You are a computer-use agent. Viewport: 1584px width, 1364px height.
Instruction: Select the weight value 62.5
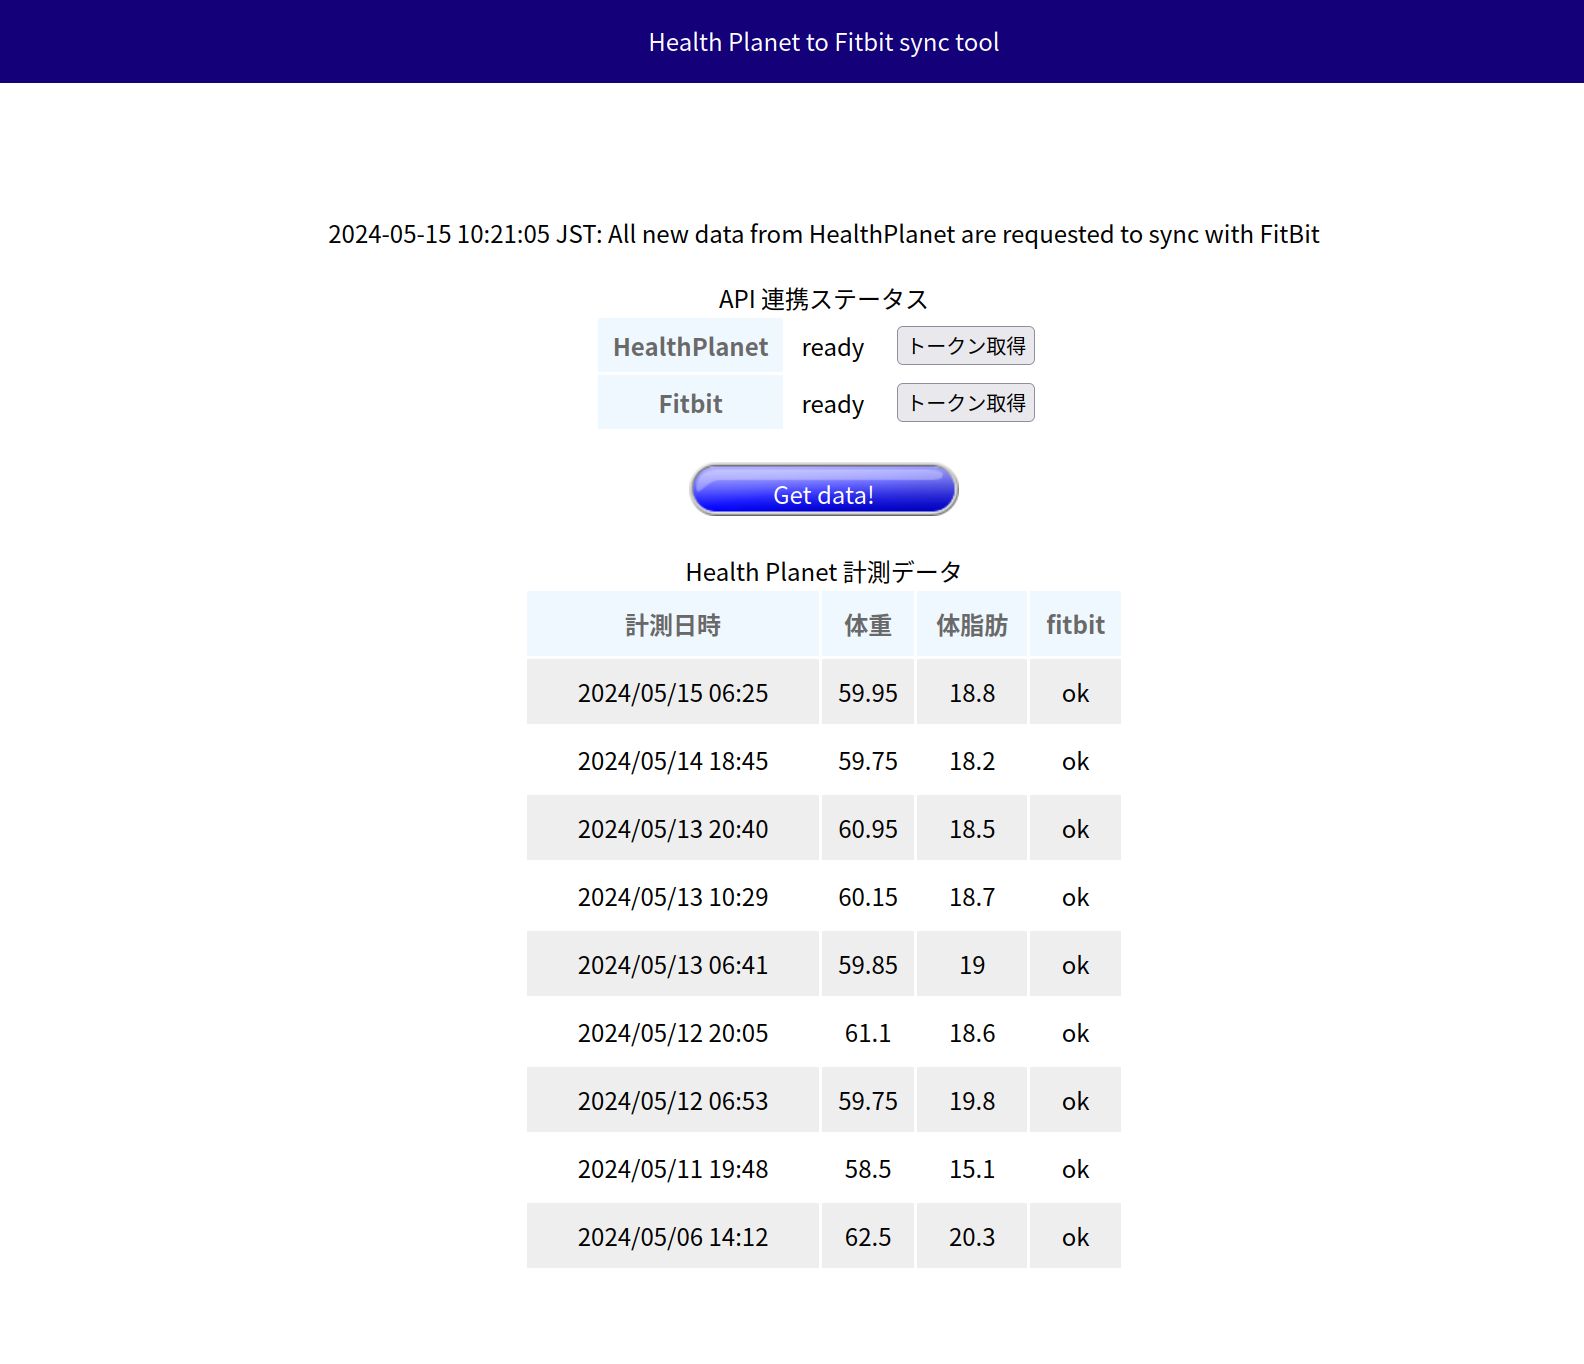(x=868, y=1236)
